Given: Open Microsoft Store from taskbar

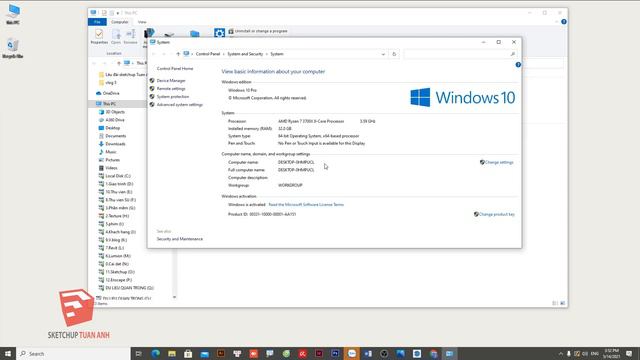Looking at the screenshot, I should point(188,353).
